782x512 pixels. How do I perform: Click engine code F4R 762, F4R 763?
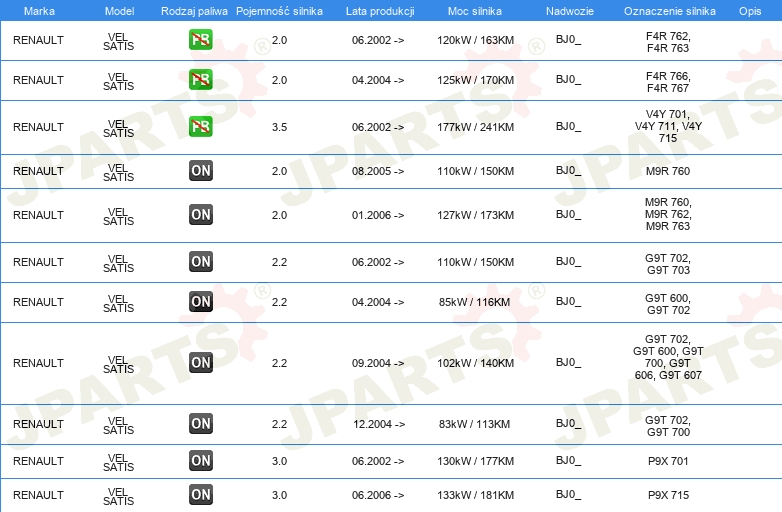tap(668, 42)
